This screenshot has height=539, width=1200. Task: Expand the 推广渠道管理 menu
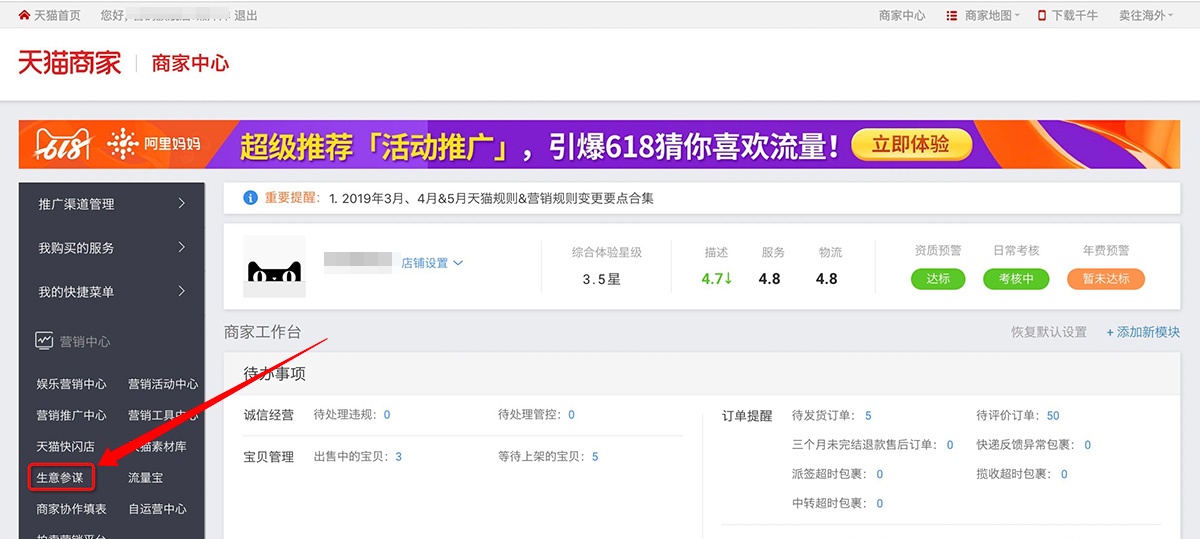click(111, 204)
